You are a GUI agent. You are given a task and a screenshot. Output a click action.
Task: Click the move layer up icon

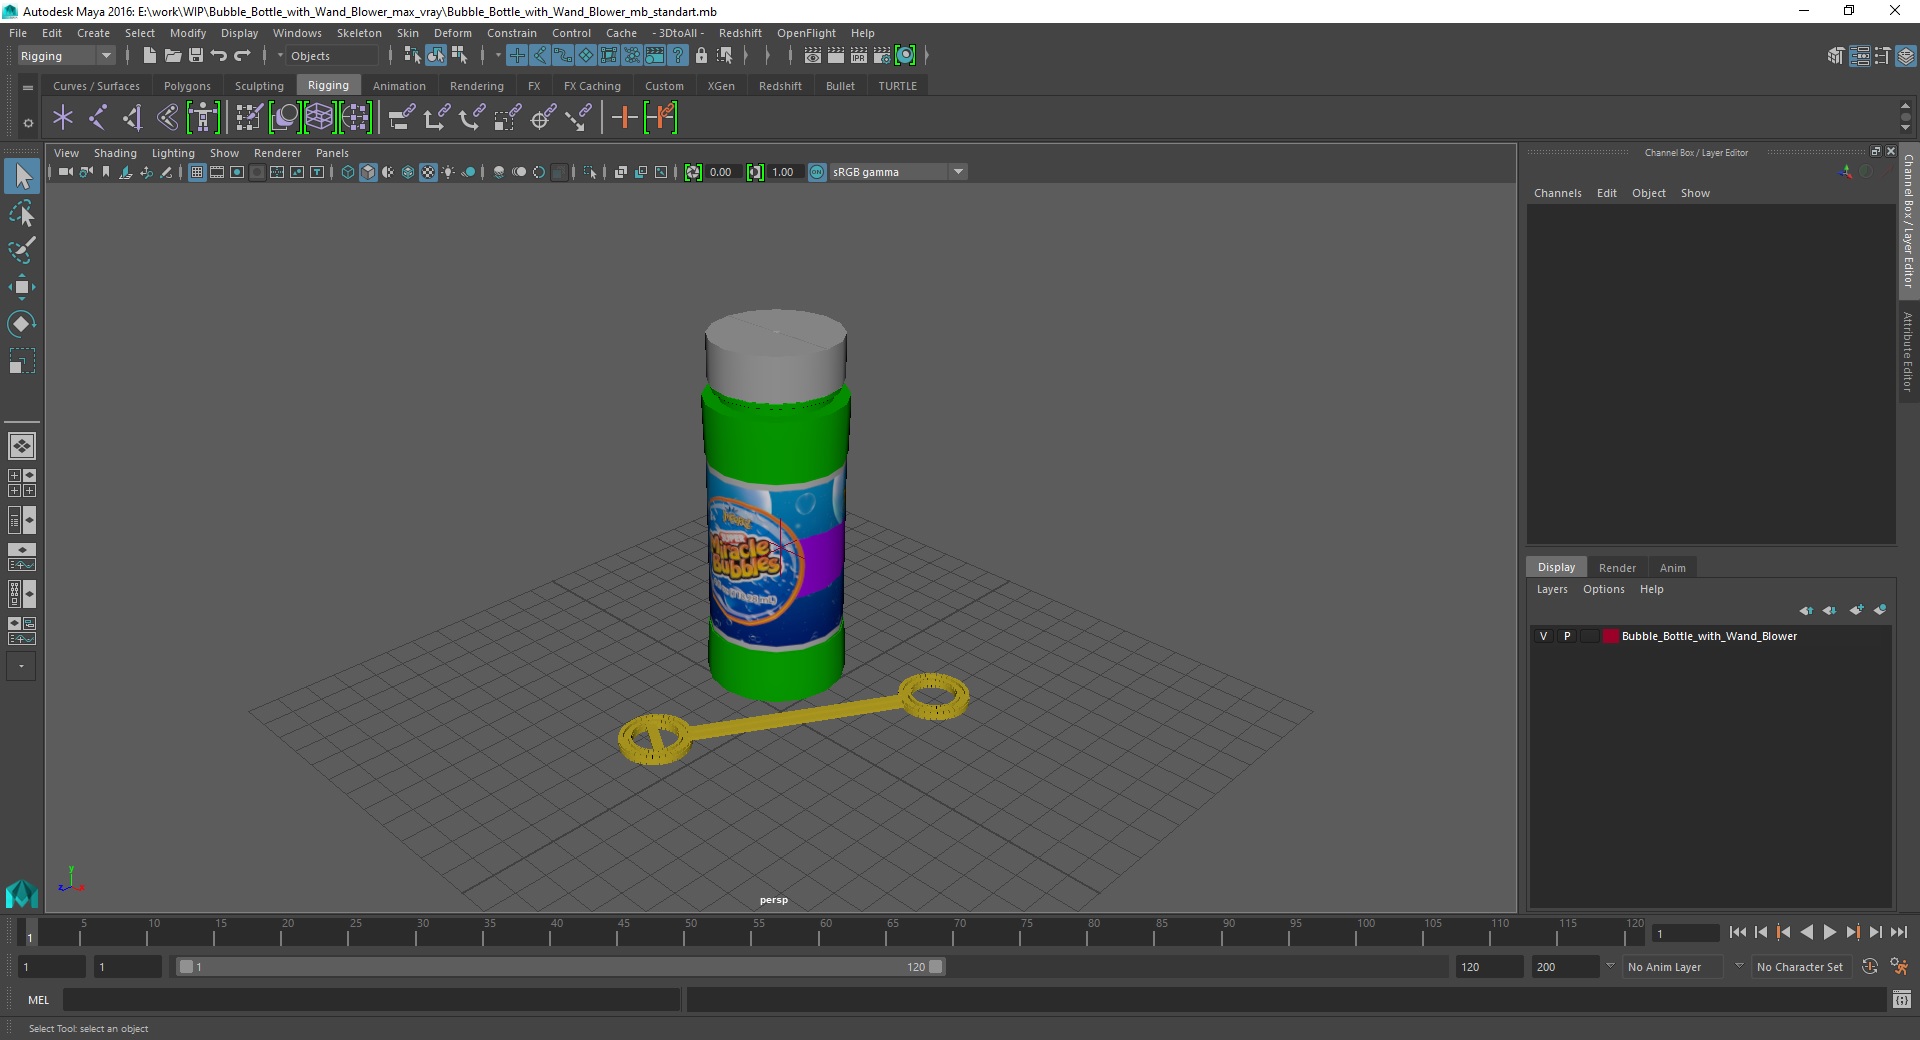[1806, 610]
